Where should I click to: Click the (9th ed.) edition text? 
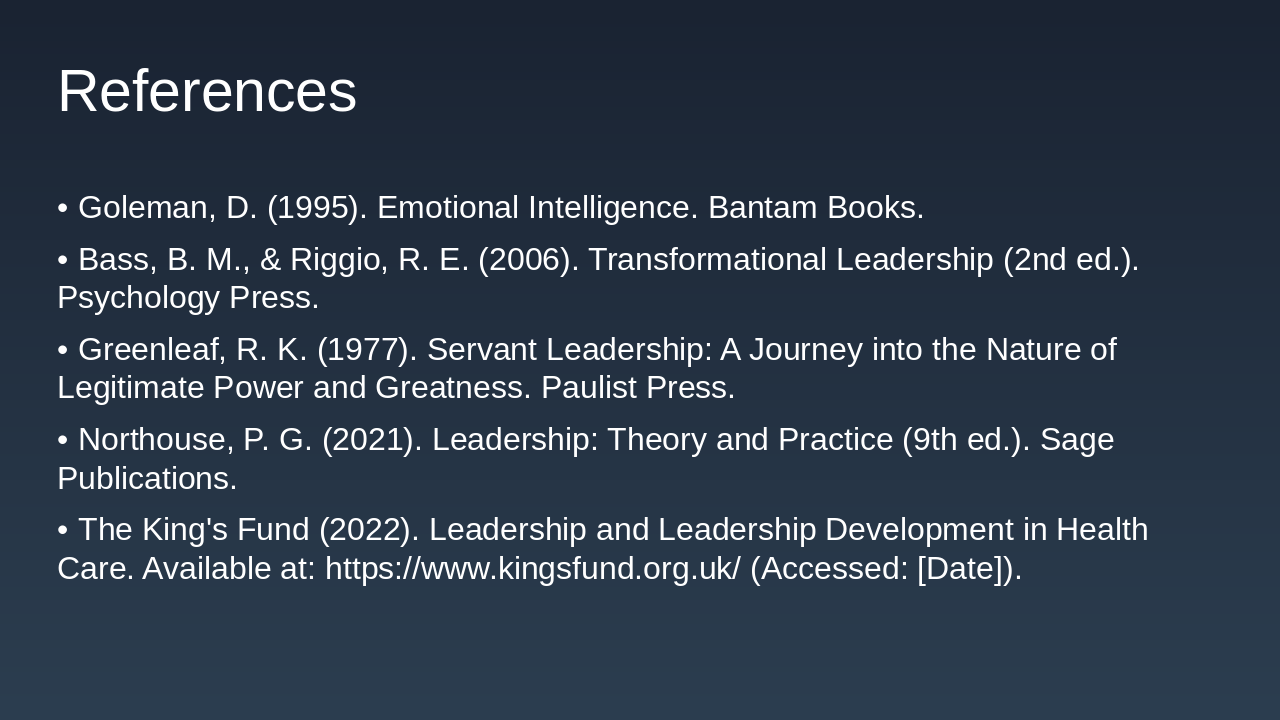tap(965, 440)
